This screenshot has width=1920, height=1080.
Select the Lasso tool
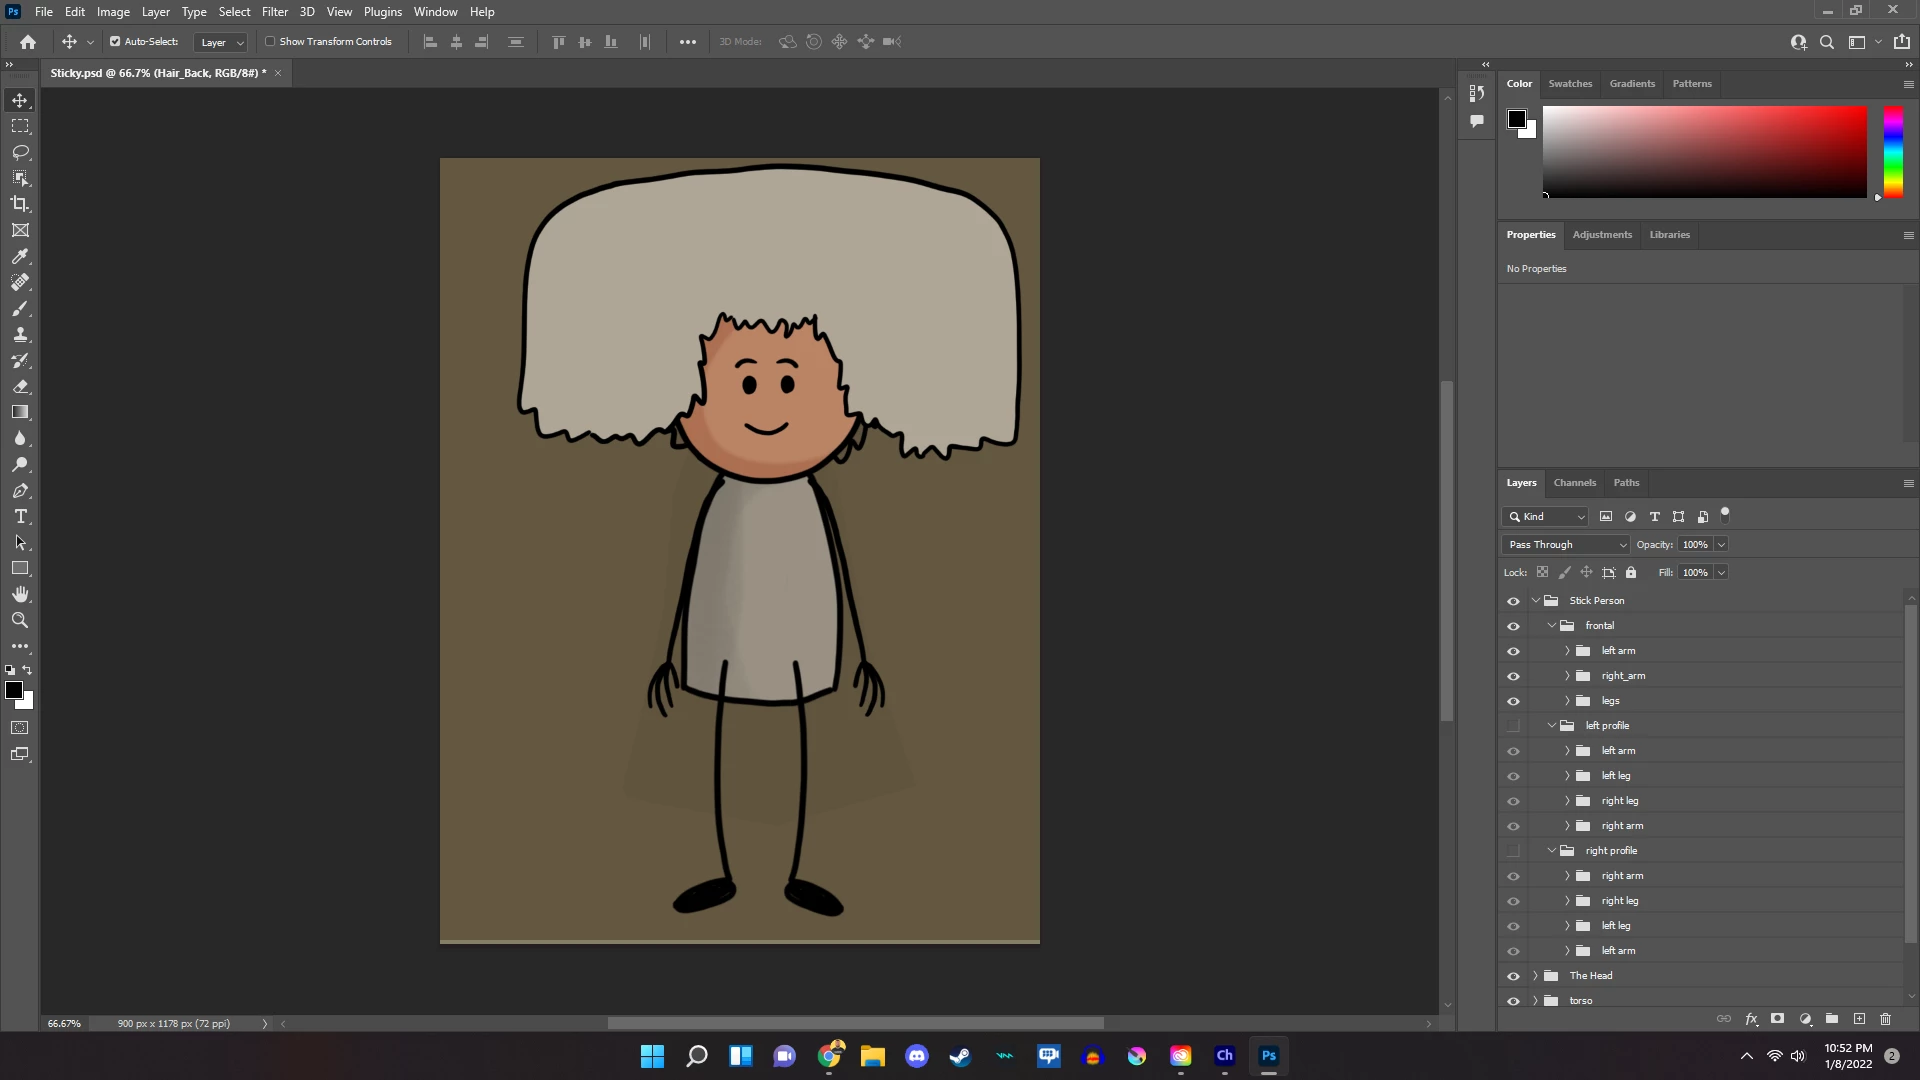click(20, 152)
